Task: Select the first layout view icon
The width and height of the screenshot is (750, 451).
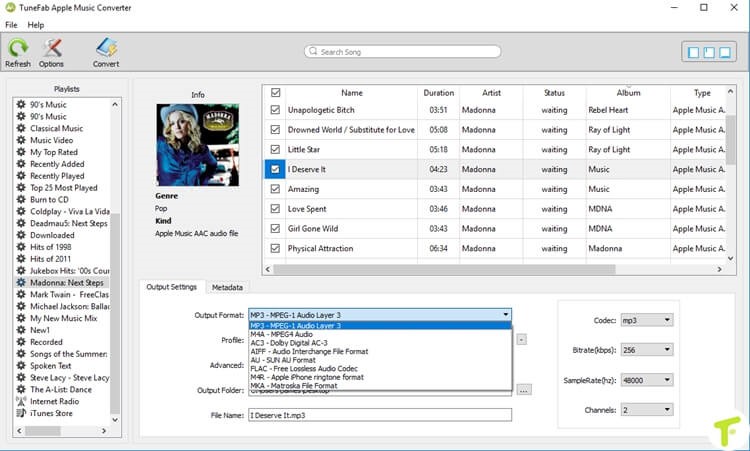Action: click(693, 52)
